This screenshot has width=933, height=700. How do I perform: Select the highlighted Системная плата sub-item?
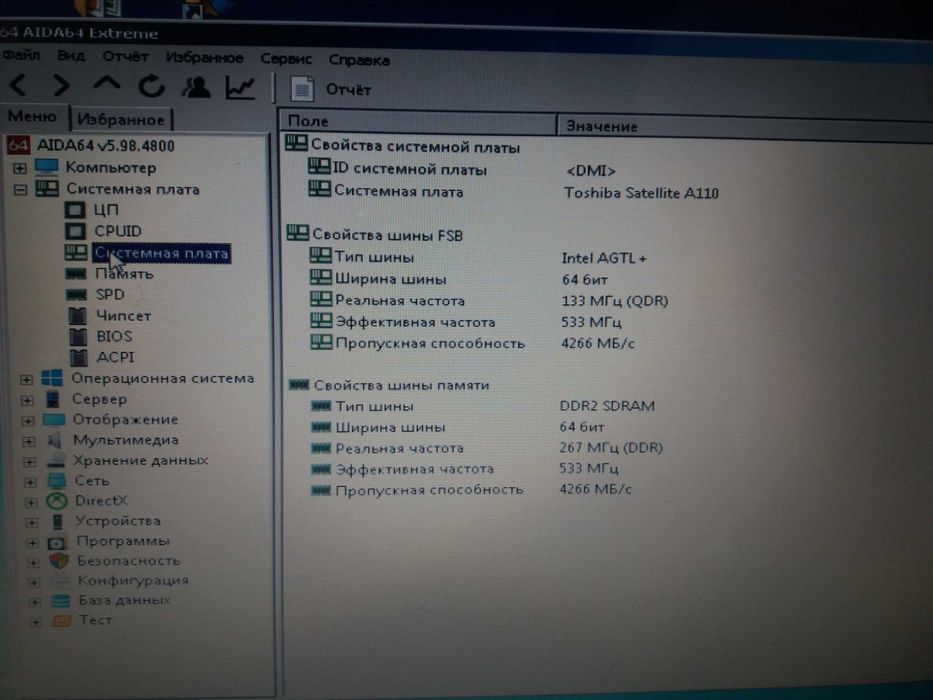click(x=161, y=253)
